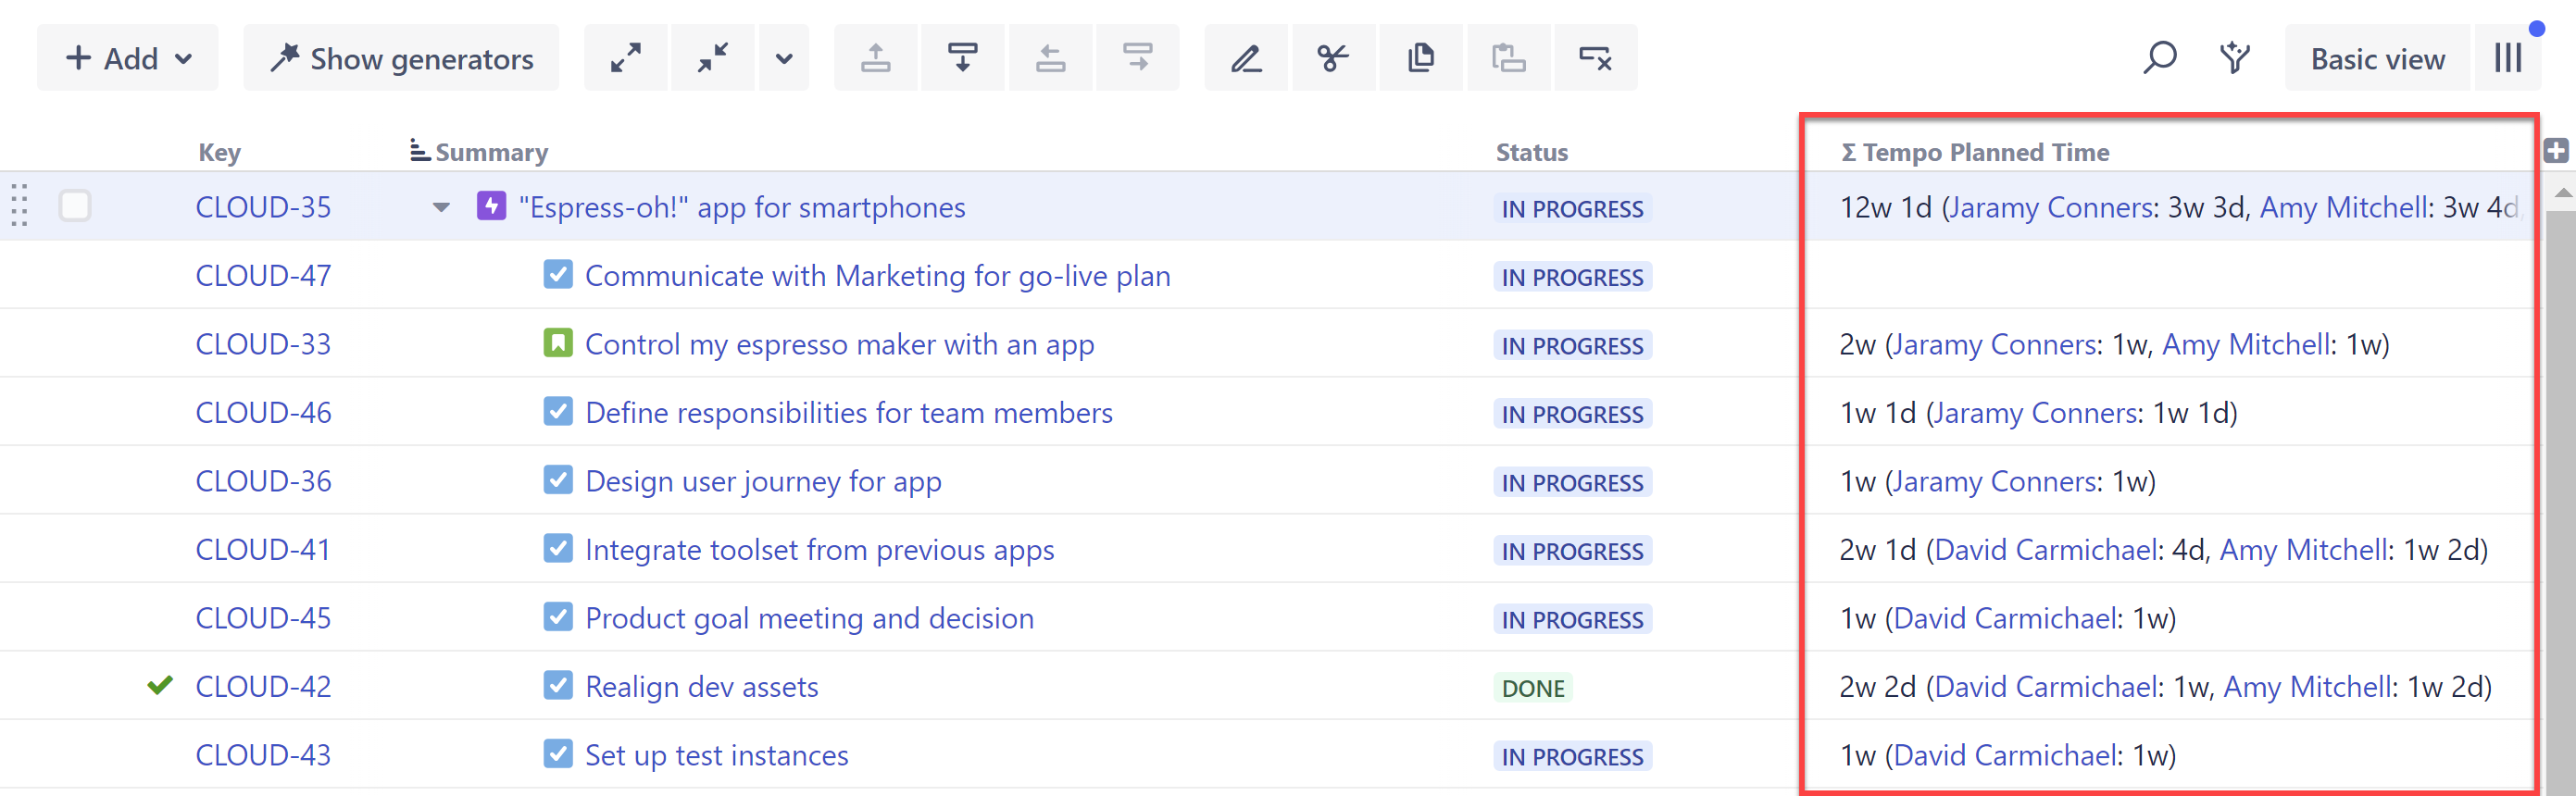The image size is (2576, 796).
Task: Open expand/collapse level dropdown arrow
Action: (x=785, y=58)
